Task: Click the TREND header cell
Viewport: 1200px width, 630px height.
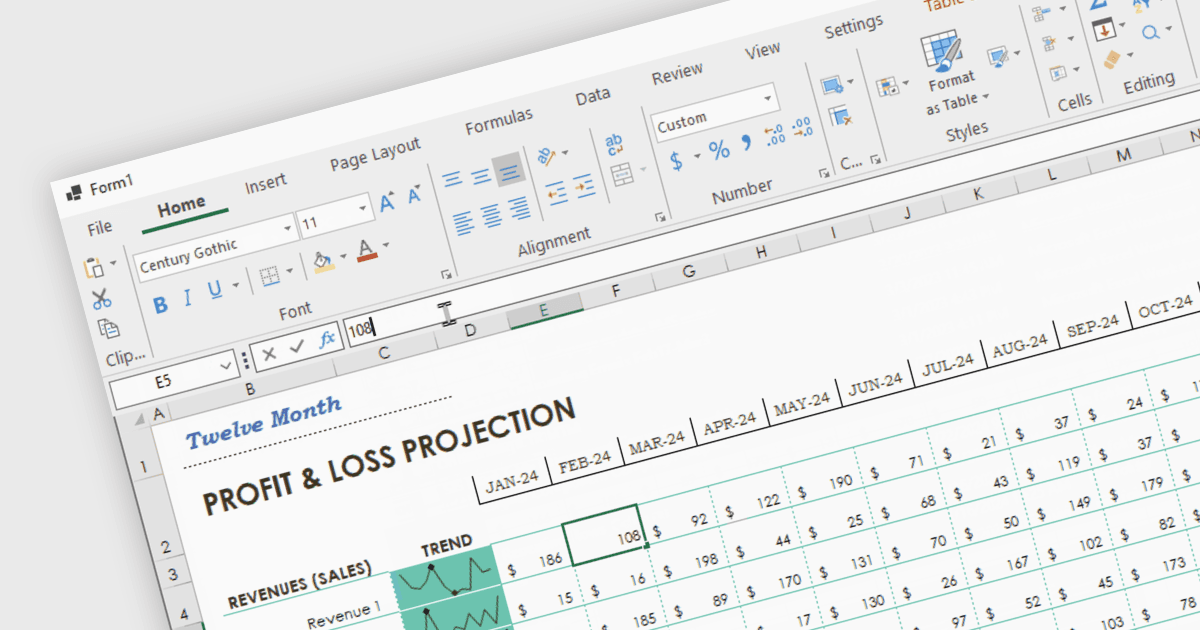Action: [446, 546]
